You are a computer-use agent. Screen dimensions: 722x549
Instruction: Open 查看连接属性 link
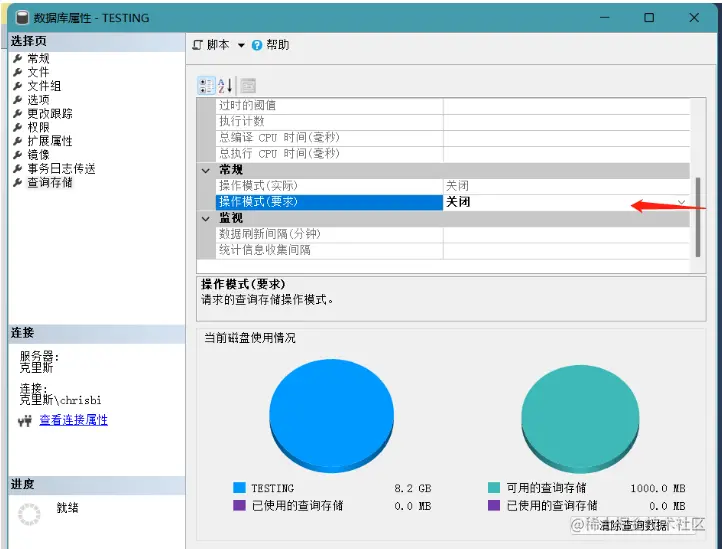tap(74, 420)
